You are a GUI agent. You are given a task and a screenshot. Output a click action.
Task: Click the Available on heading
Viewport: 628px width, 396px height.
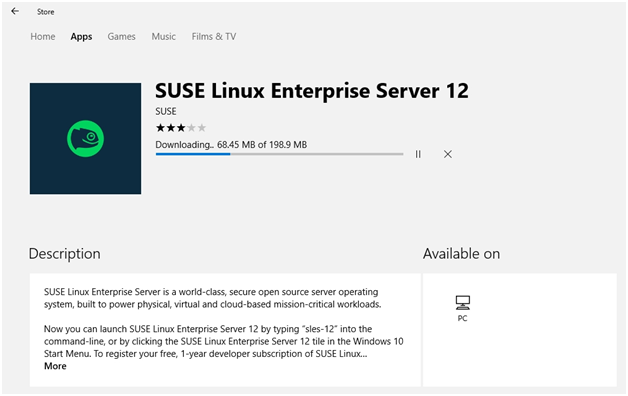(x=461, y=254)
